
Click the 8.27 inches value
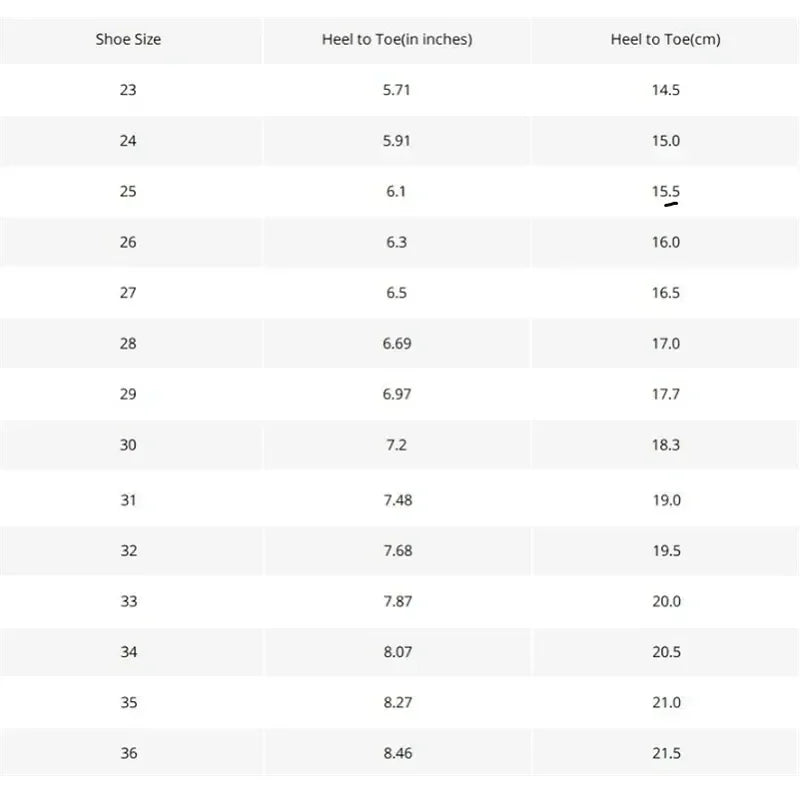coord(397,703)
